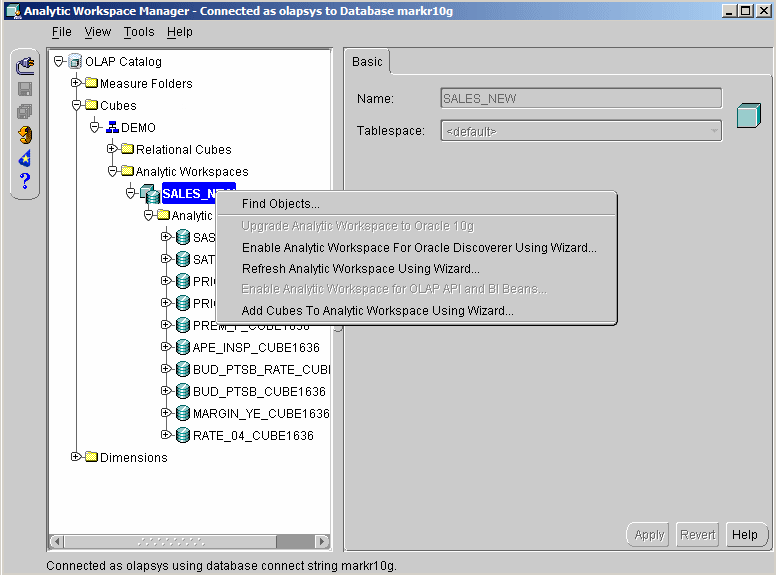Click the connect database plug icon
The width and height of the screenshot is (776, 575).
(25, 65)
